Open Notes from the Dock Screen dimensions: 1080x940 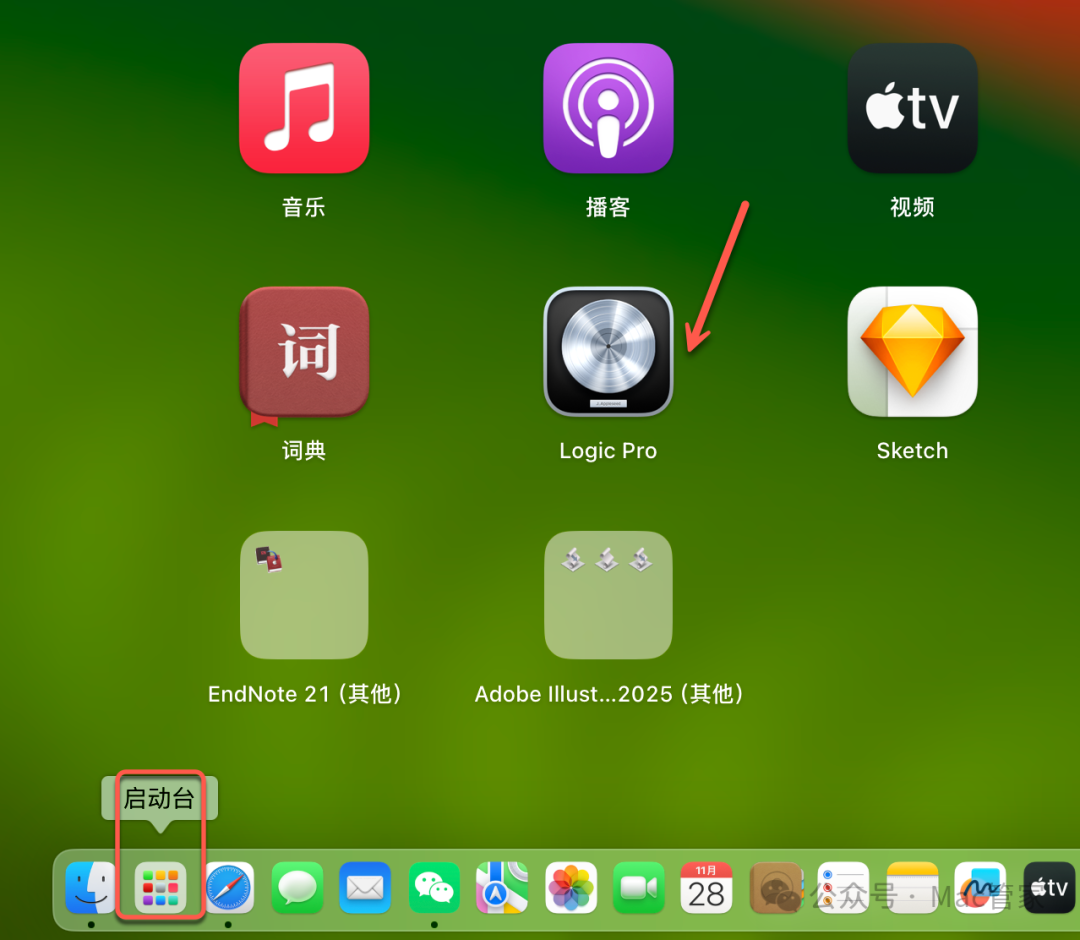[912, 888]
